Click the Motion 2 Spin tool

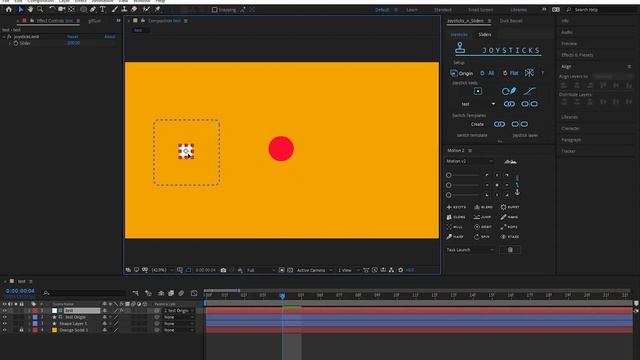[x=482, y=237]
